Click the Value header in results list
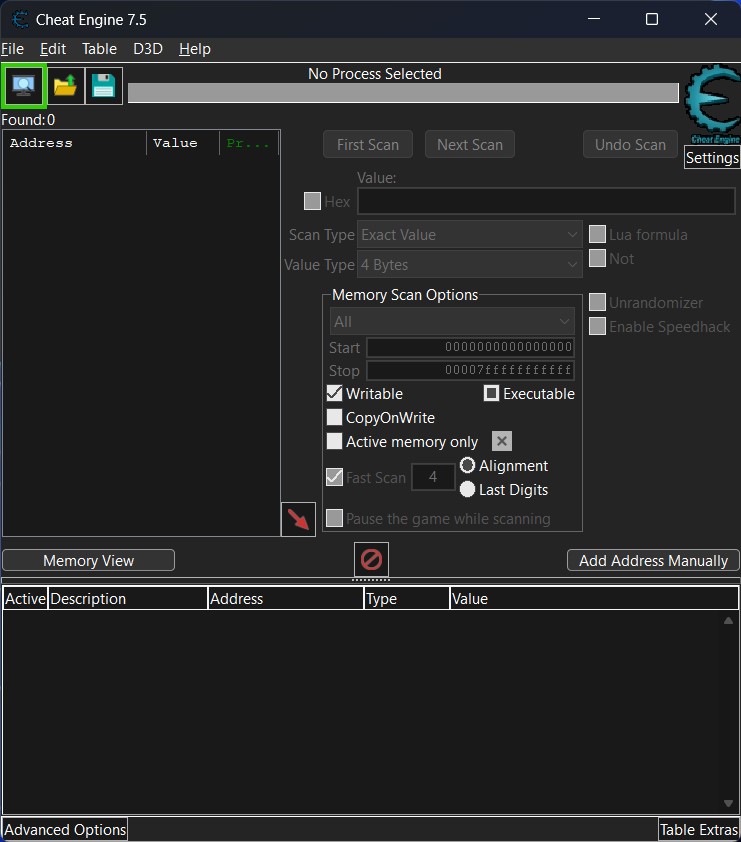The height and width of the screenshot is (842, 741). pos(183,143)
